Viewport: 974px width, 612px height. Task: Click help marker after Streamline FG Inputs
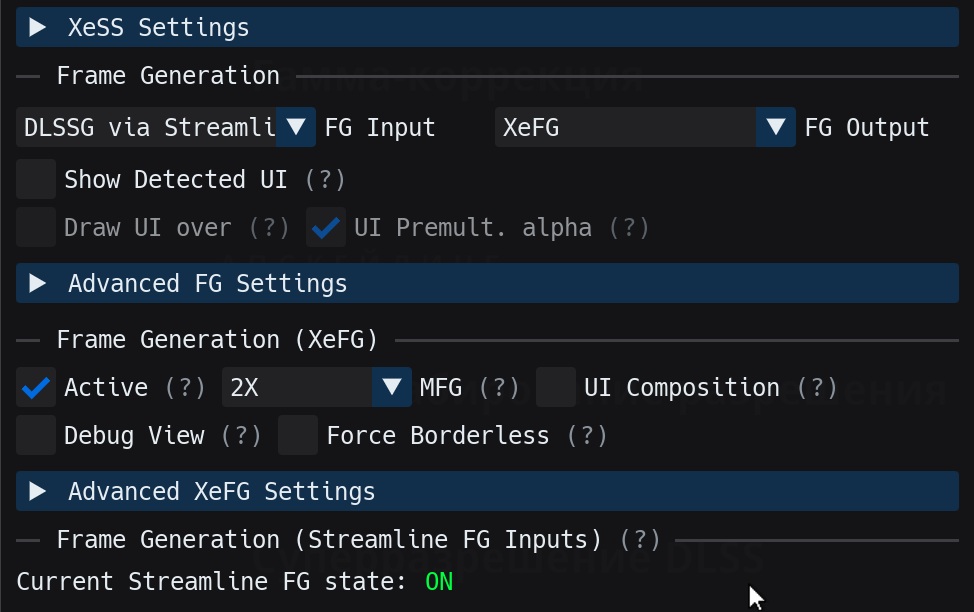pyautogui.click(x=640, y=539)
